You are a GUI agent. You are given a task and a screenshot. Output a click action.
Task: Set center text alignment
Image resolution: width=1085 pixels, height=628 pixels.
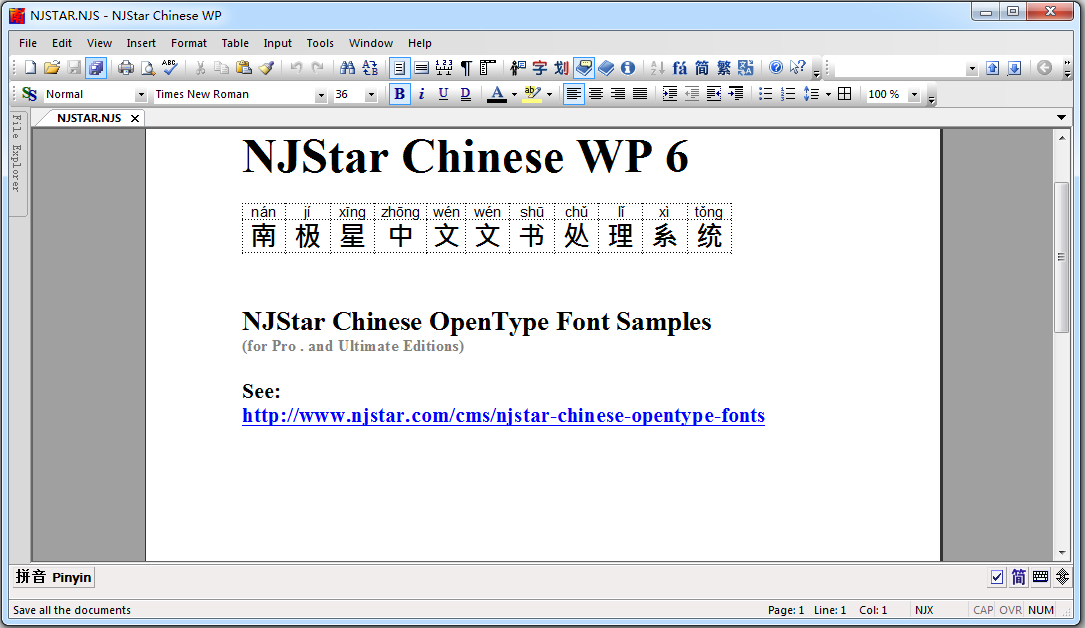596,94
